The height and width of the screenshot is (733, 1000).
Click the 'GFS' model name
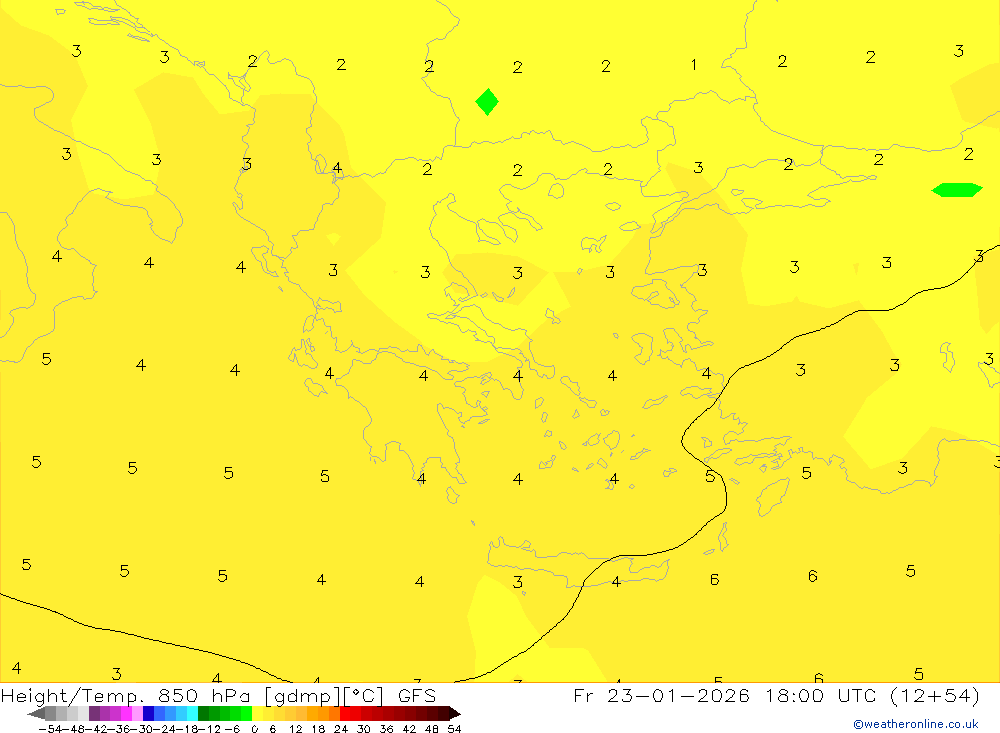pyautogui.click(x=416, y=696)
